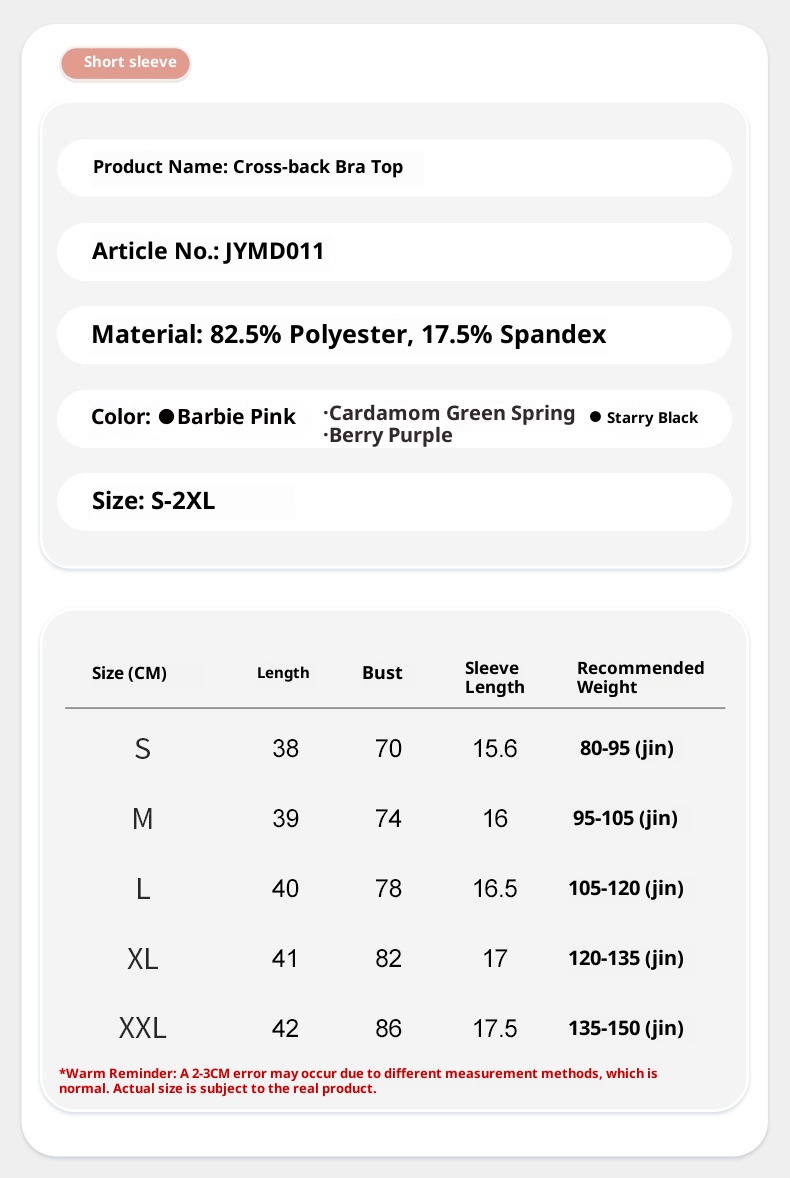Click the Short sleeve tab badge
Viewport: 790px width, 1178px height.
125,63
